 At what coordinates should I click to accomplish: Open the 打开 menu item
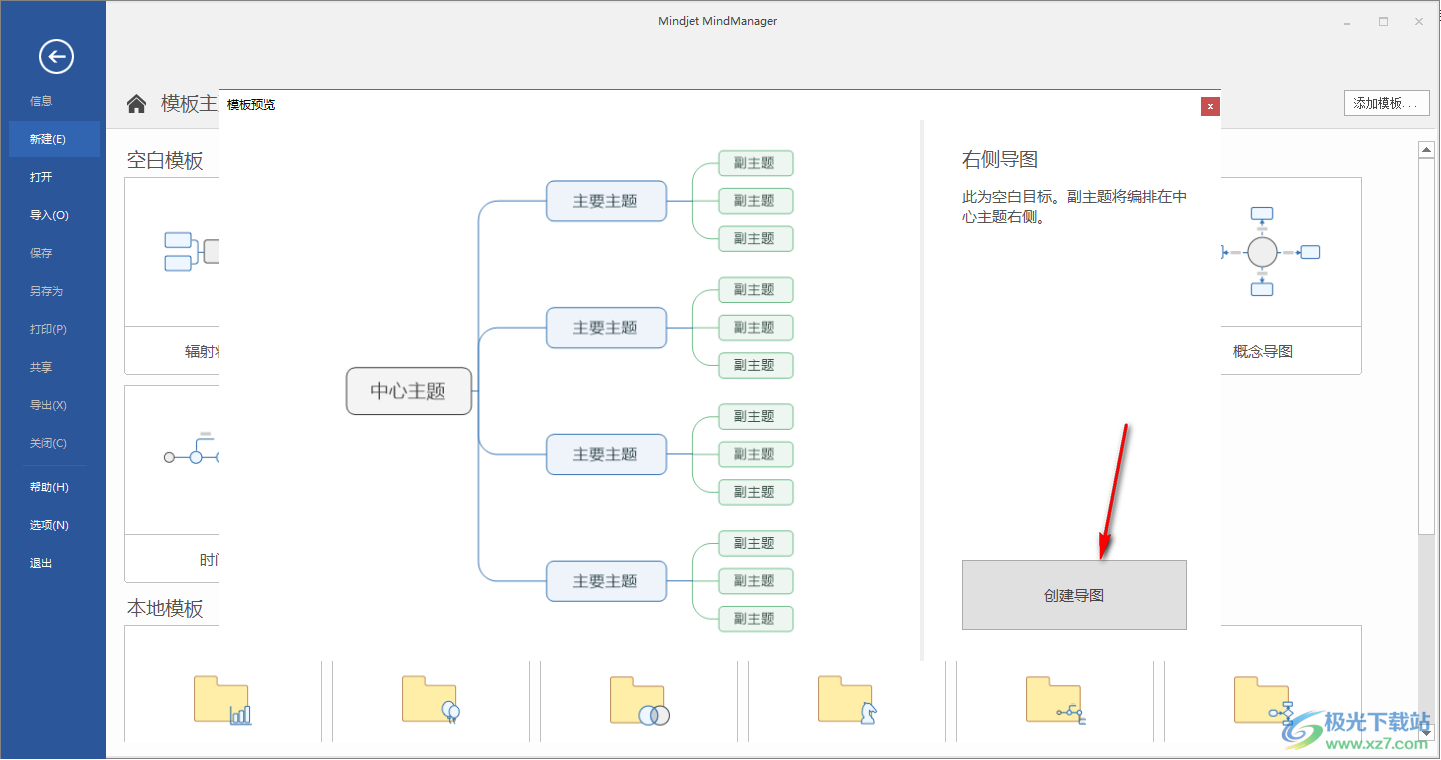tap(41, 177)
